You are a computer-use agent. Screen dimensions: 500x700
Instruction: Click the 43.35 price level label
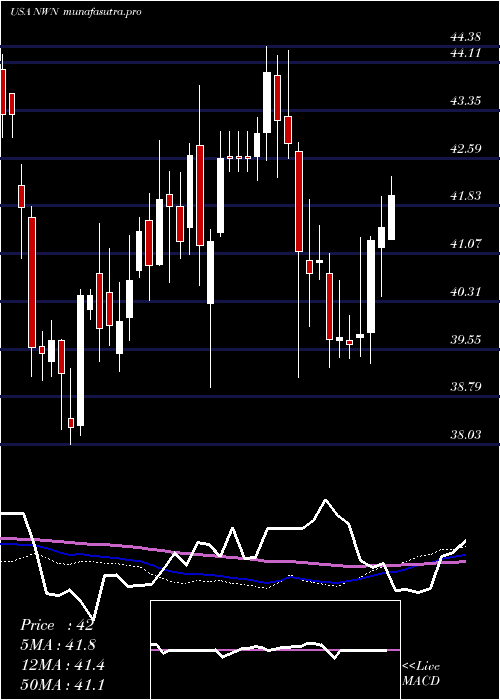[x=466, y=101]
